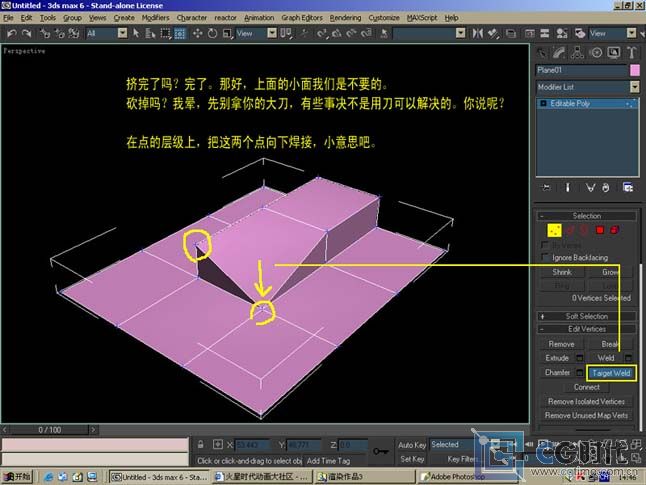Viewport: 646px width, 485px height.
Task: Click Remove Modifier from stack icon
Action: [x=606, y=188]
